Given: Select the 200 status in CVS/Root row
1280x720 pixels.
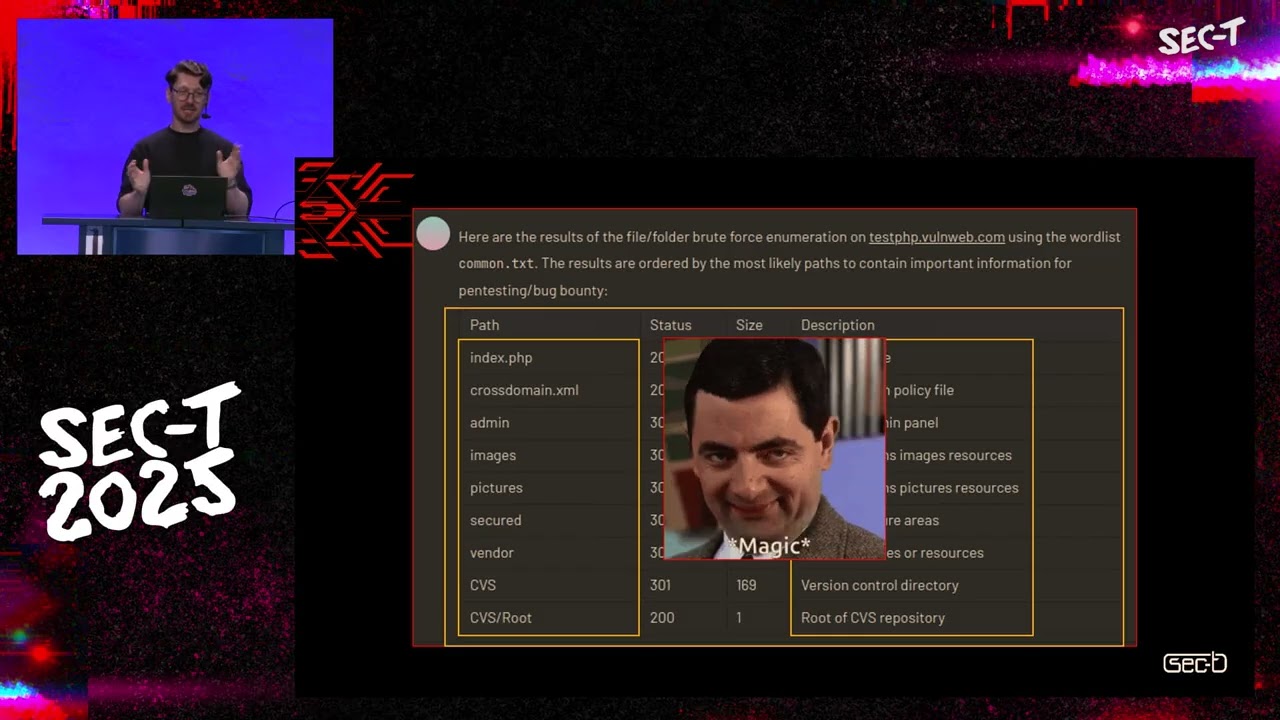Looking at the screenshot, I should tap(662, 618).
